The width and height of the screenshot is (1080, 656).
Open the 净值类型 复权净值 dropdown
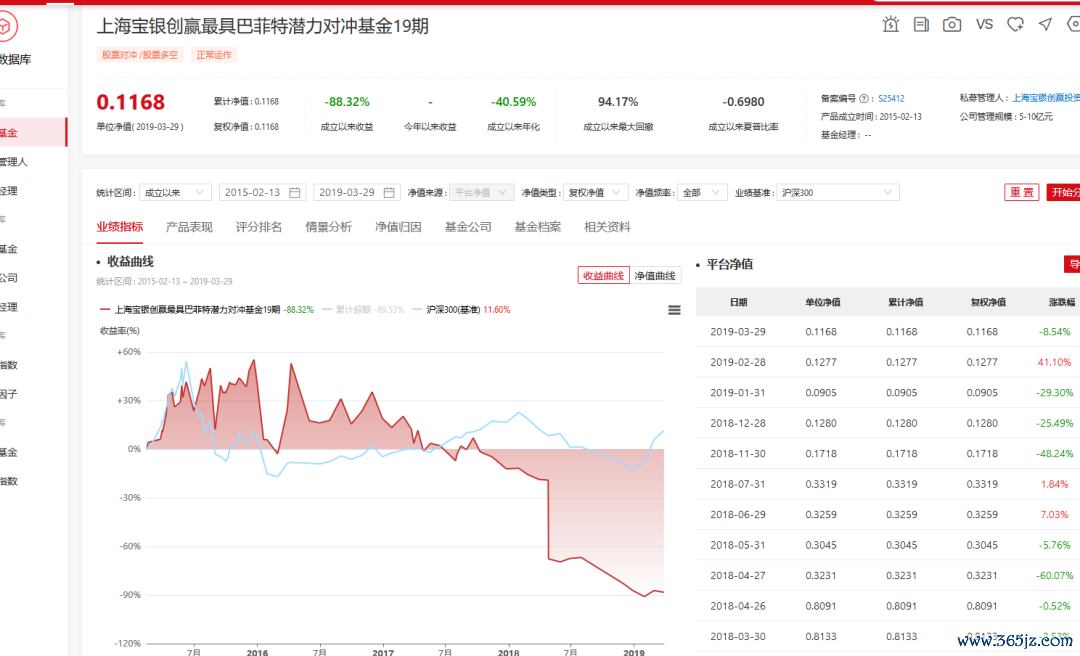coord(596,193)
